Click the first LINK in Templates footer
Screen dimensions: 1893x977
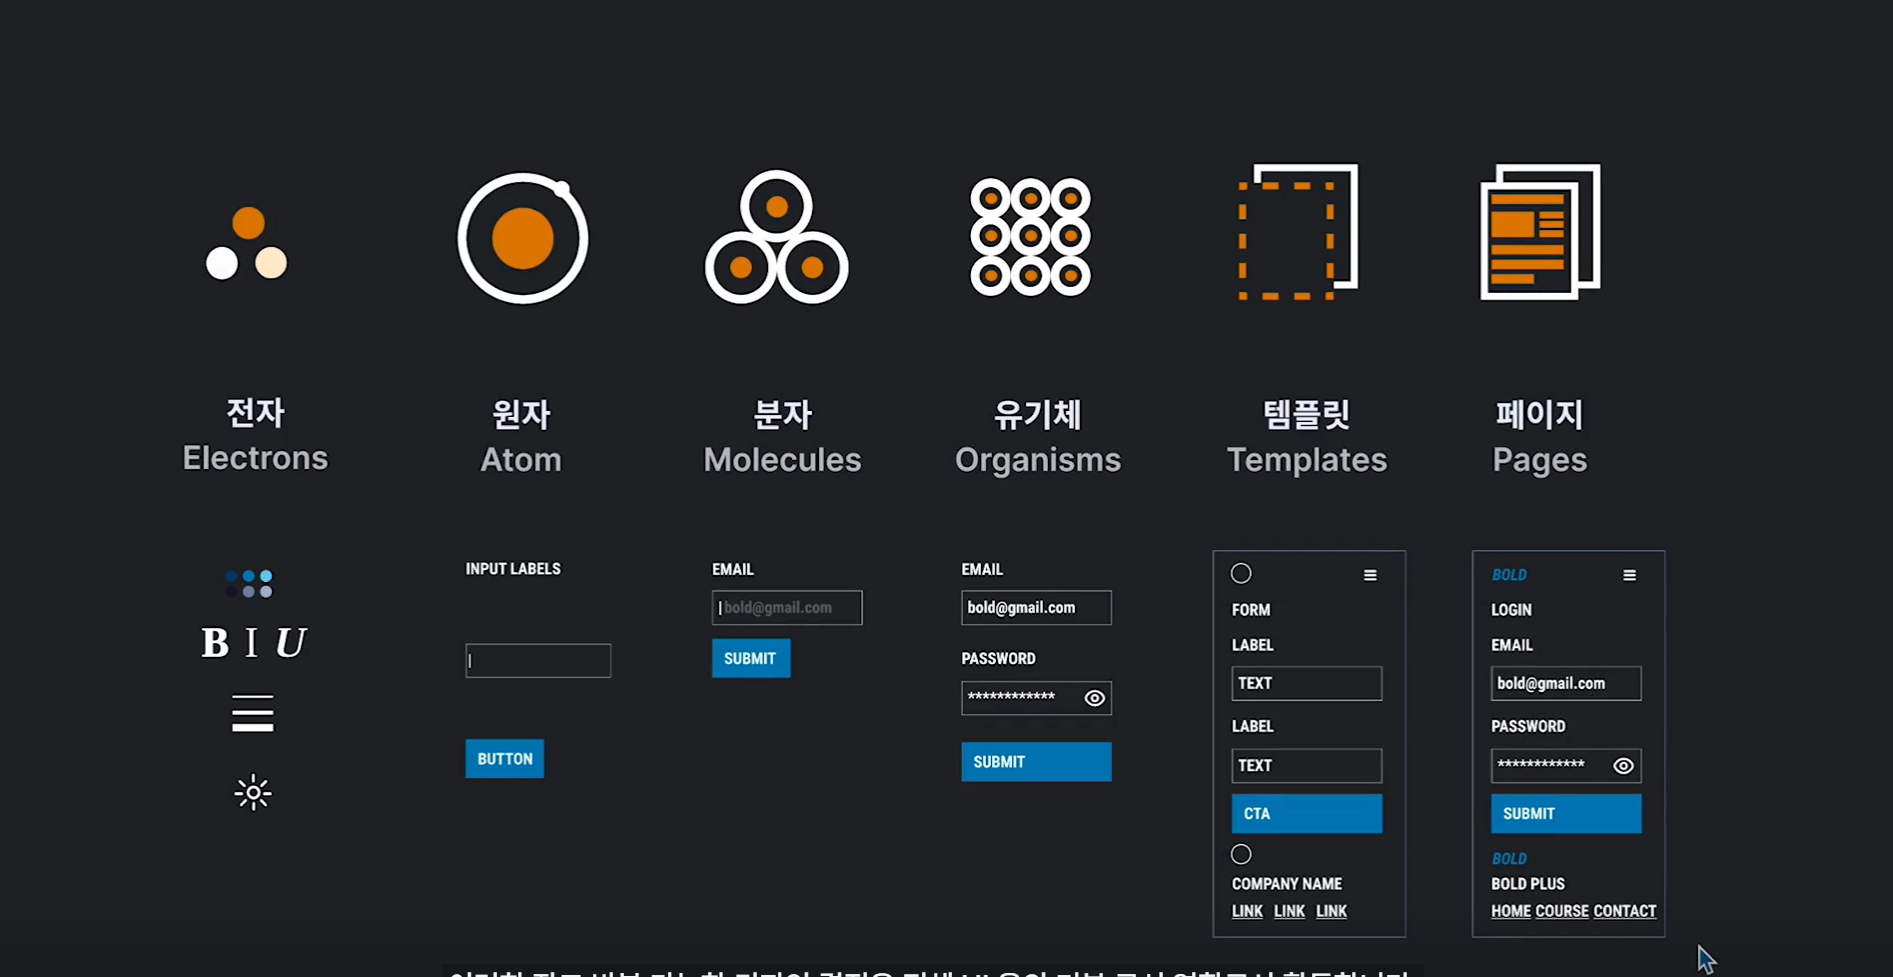pyautogui.click(x=1247, y=911)
